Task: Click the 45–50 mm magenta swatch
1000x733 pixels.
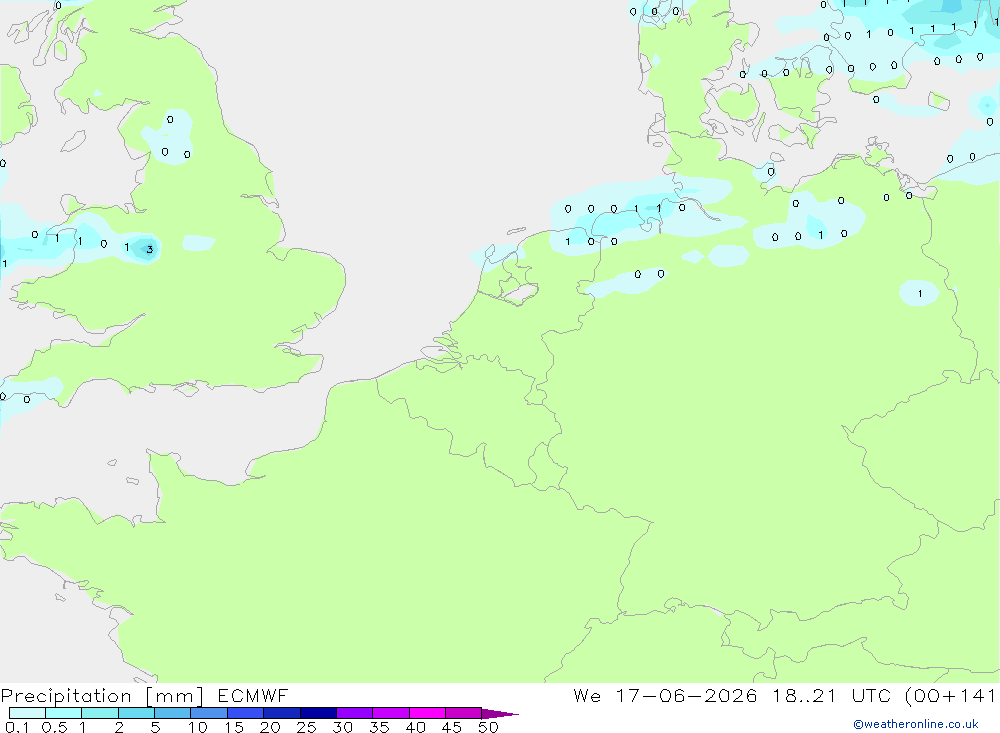Action: 463,713
